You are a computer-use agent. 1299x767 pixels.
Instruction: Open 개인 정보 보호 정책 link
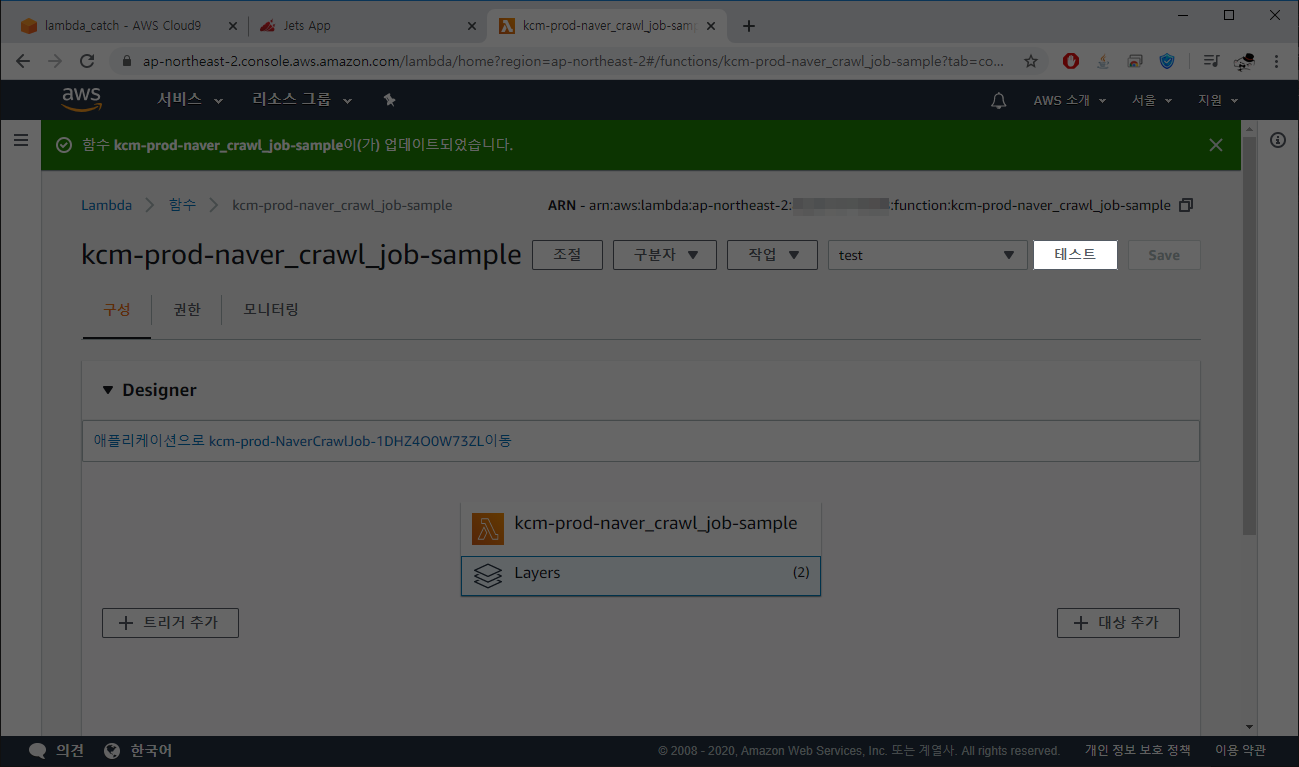[1137, 751]
